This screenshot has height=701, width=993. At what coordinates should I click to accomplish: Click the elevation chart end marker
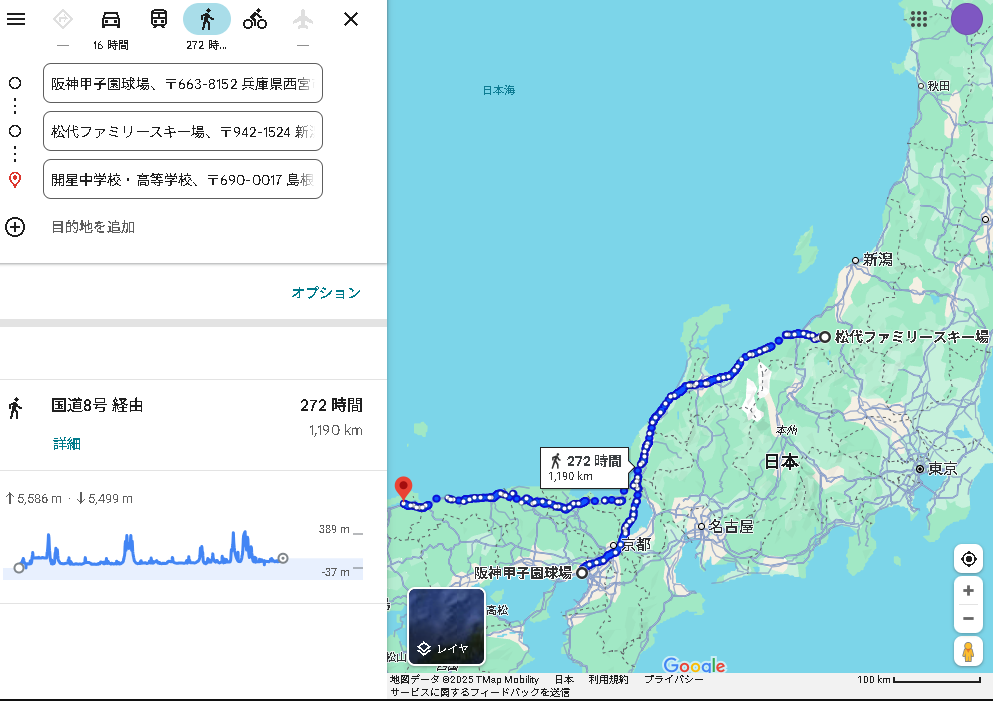click(x=283, y=558)
